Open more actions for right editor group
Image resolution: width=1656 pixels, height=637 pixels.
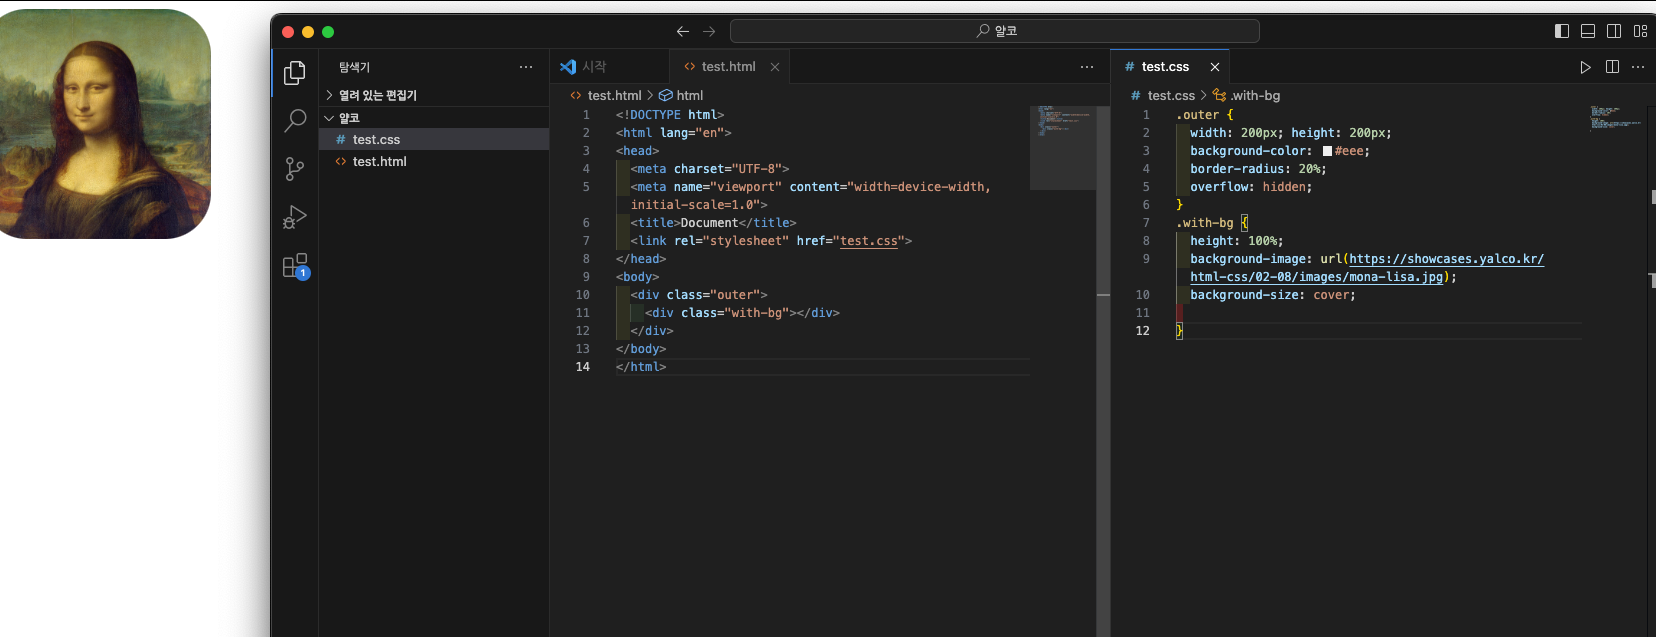(1638, 67)
